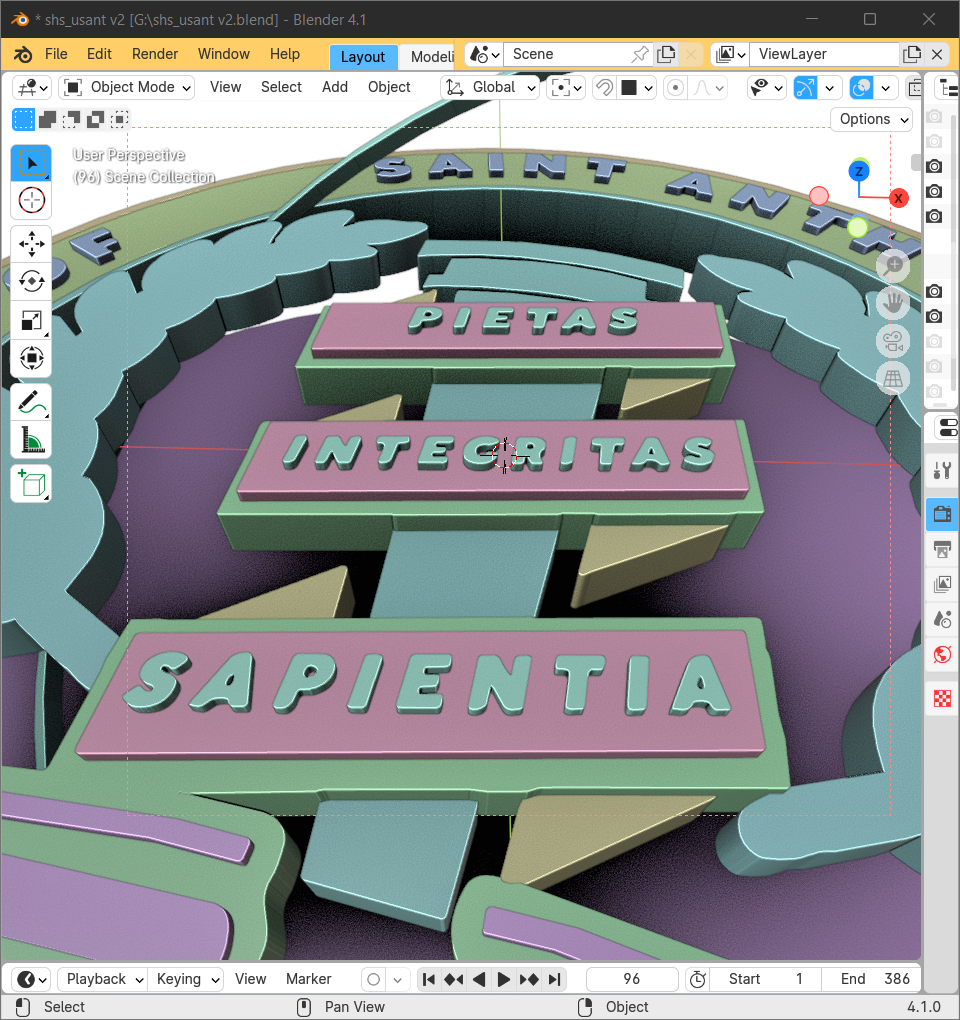
Task: Open the Keying dropdown in timeline
Action: coord(186,979)
